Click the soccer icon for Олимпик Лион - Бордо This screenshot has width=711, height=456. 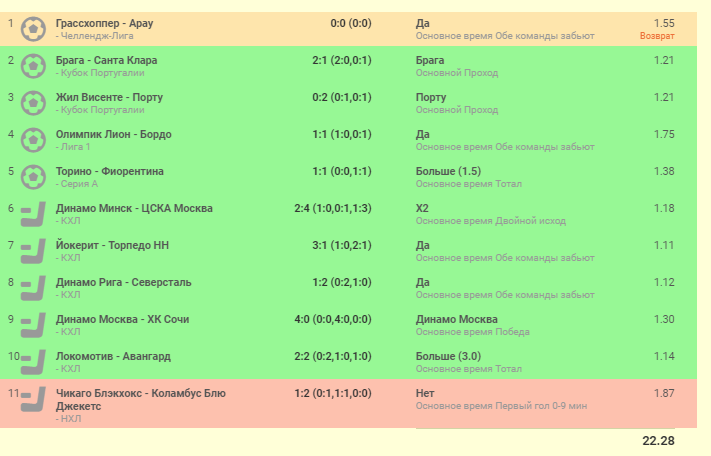click(x=33, y=140)
